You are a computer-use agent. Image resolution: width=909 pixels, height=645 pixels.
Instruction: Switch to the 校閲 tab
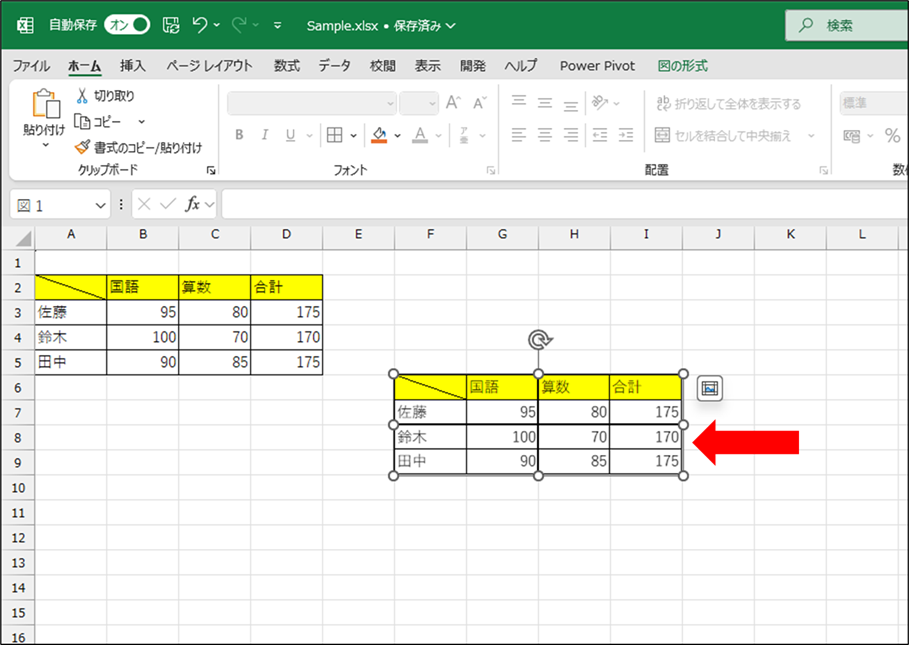pos(383,66)
